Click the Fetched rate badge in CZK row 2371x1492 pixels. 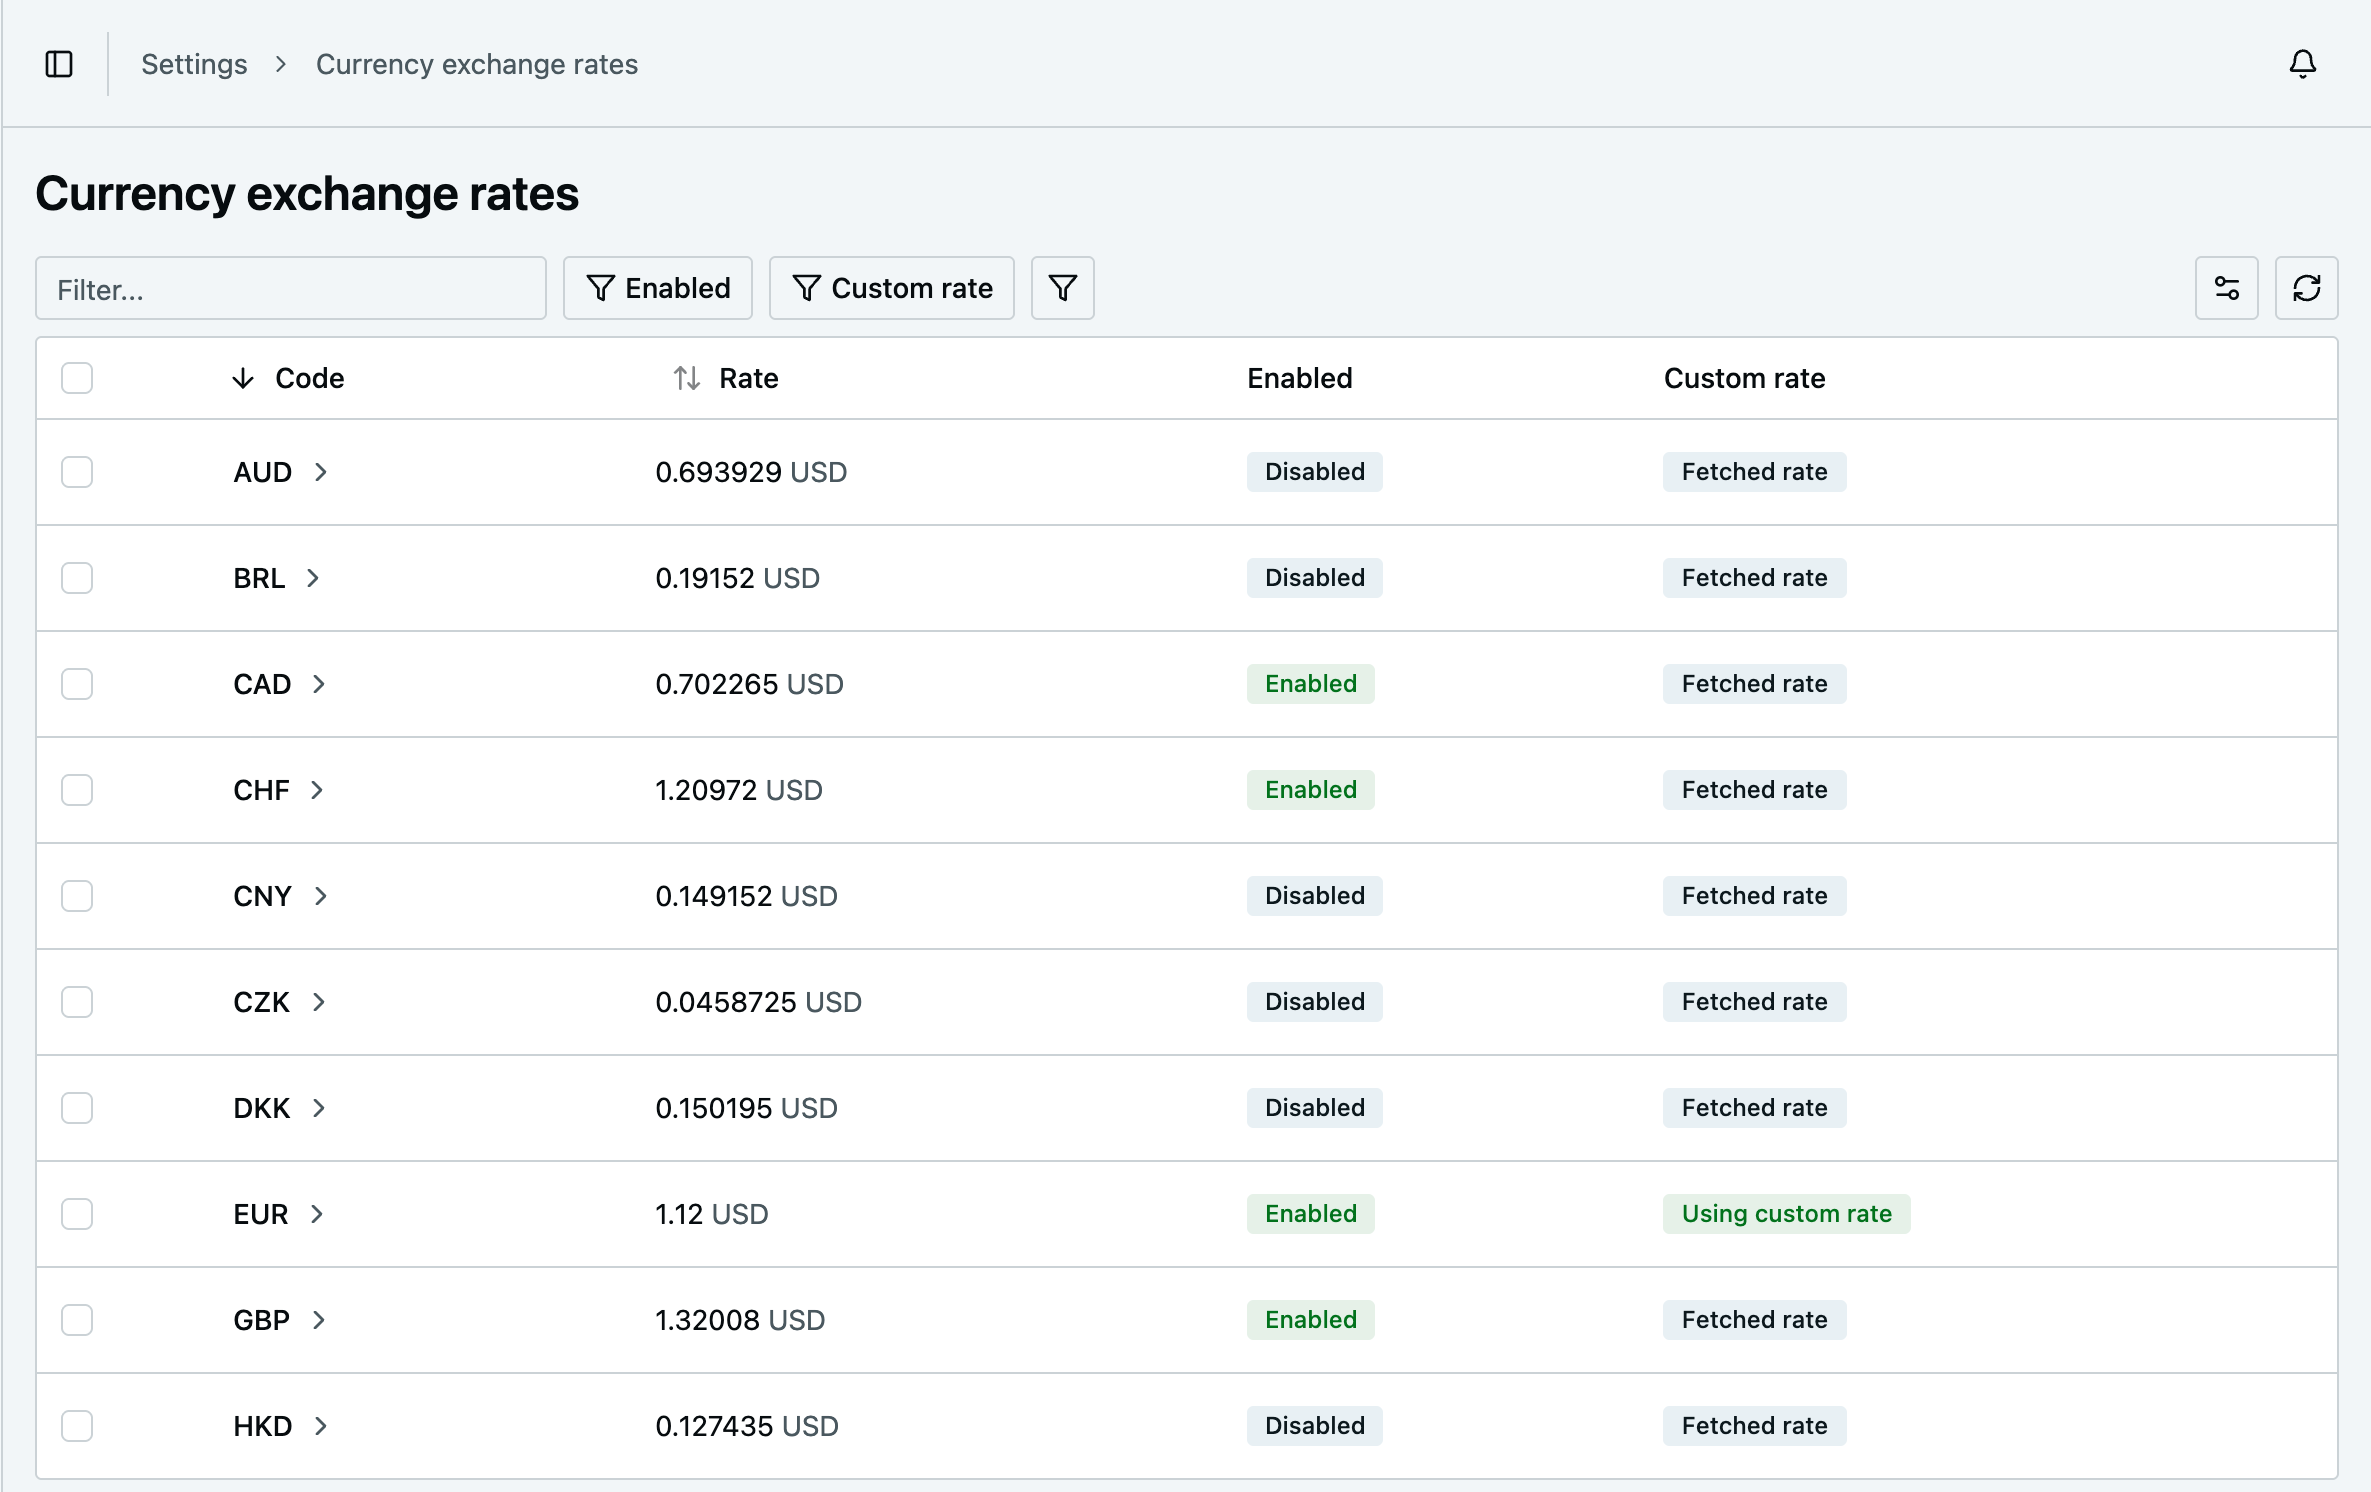click(x=1754, y=1002)
